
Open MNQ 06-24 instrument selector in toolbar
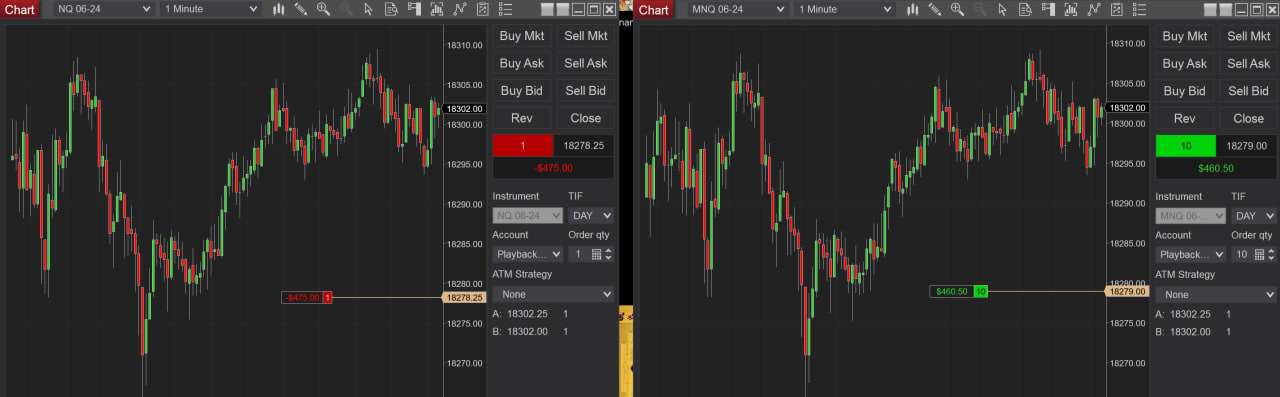click(738, 9)
